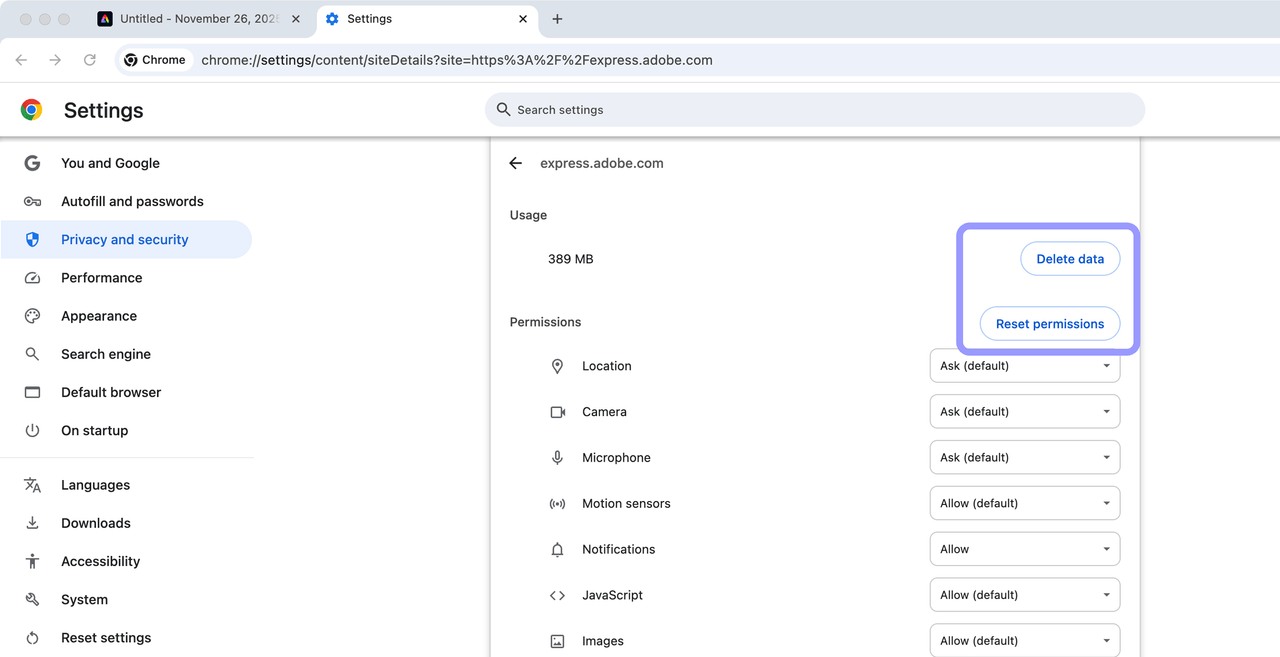The width and height of the screenshot is (1280, 657).
Task: Open the Location permission dropdown
Action: coord(1024,366)
